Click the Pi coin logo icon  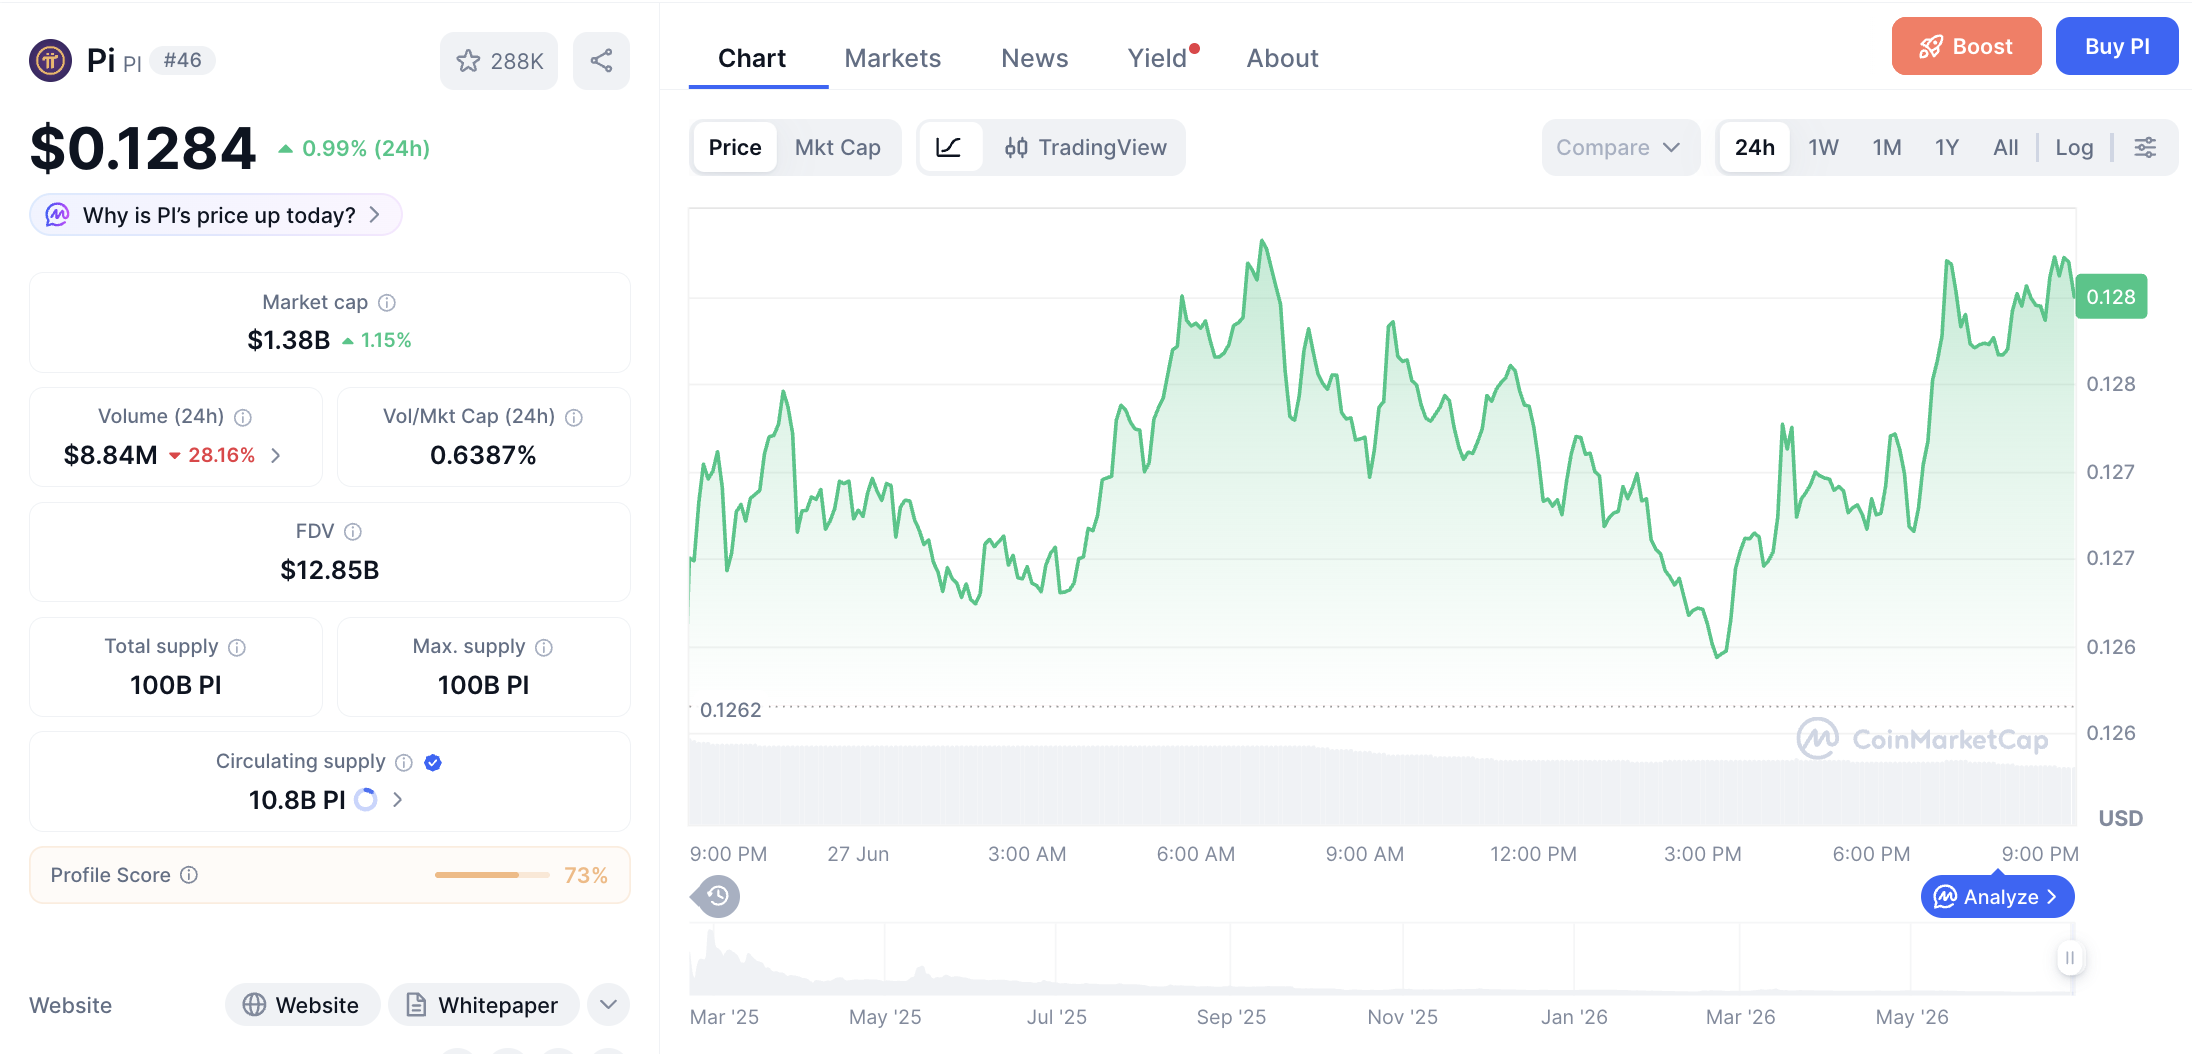50,60
